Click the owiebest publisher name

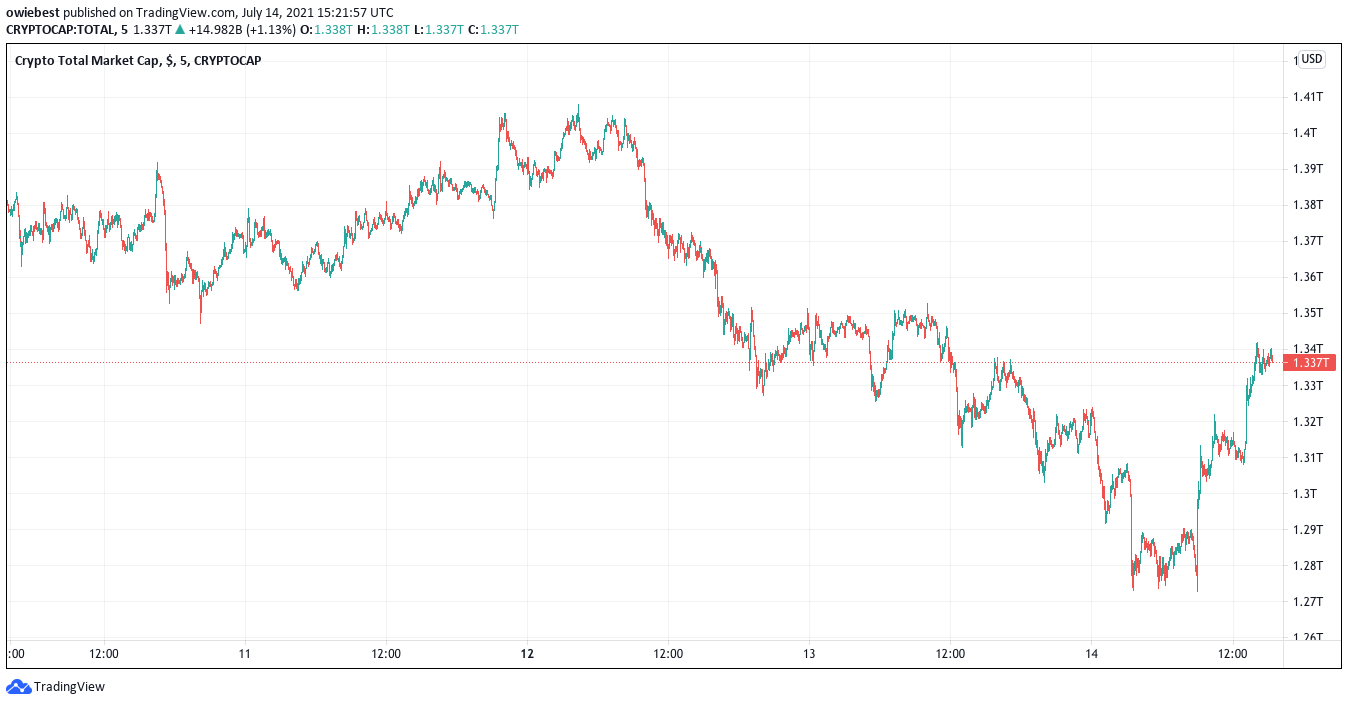[30, 13]
